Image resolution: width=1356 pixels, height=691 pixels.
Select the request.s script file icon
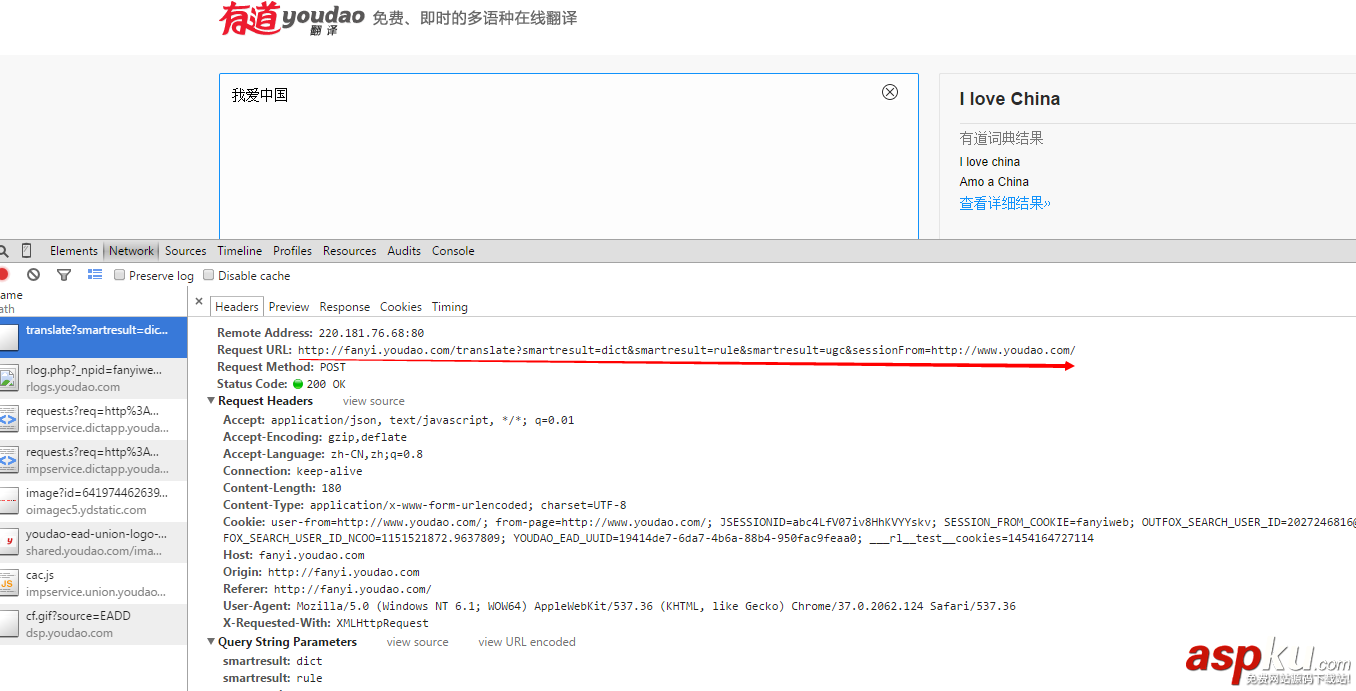click(x=11, y=420)
